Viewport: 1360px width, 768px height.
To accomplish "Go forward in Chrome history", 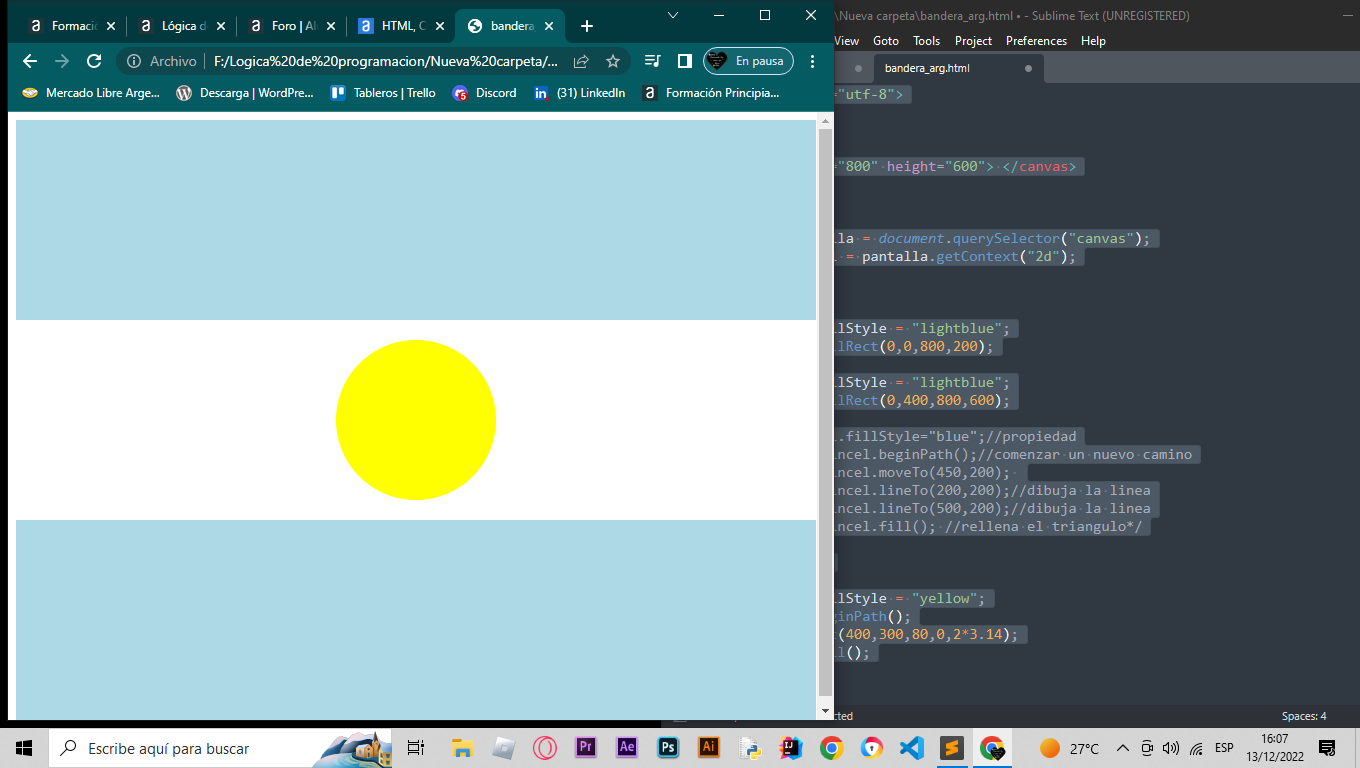I will pos(62,61).
